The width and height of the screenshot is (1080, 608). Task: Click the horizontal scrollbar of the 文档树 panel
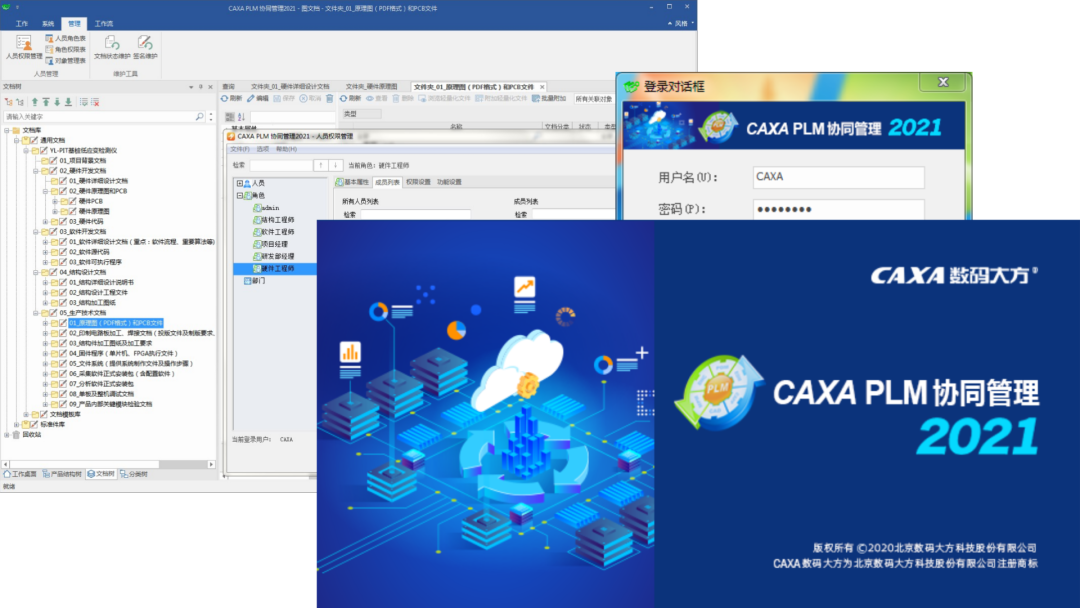[108, 464]
